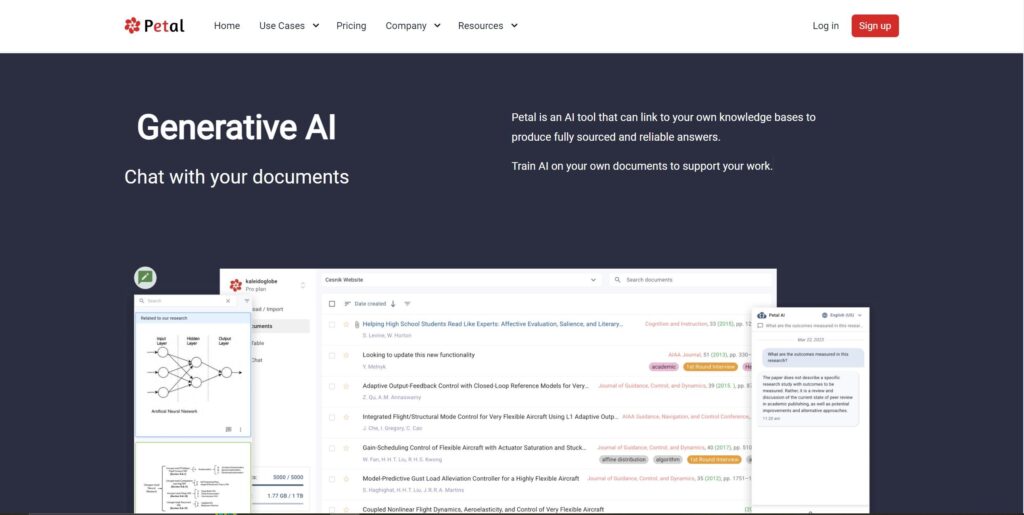Star the Helping High School Students document
Viewport: 1024px width, 515px height.
point(347,325)
